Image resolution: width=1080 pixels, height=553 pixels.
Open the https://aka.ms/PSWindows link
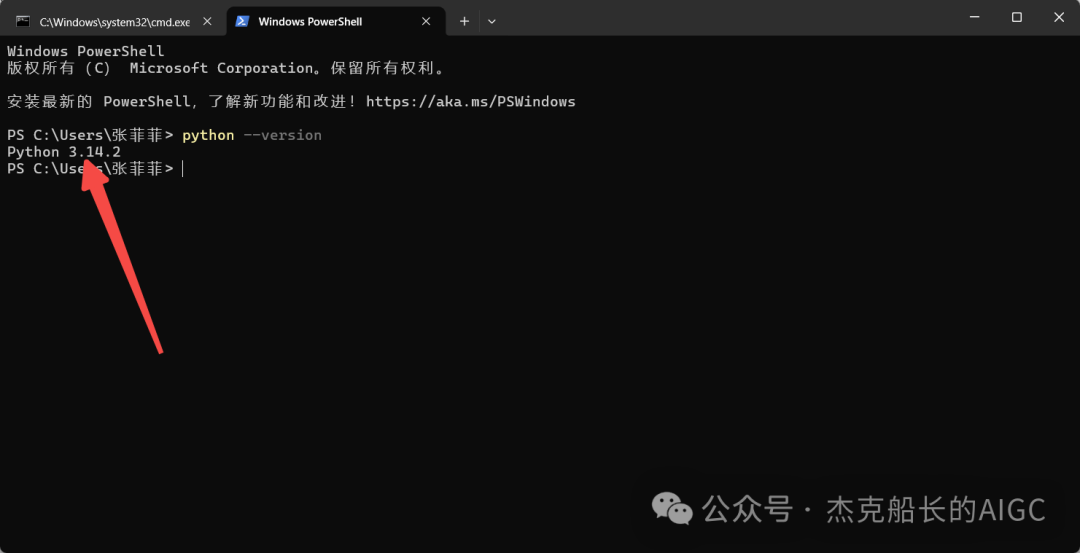coord(470,102)
